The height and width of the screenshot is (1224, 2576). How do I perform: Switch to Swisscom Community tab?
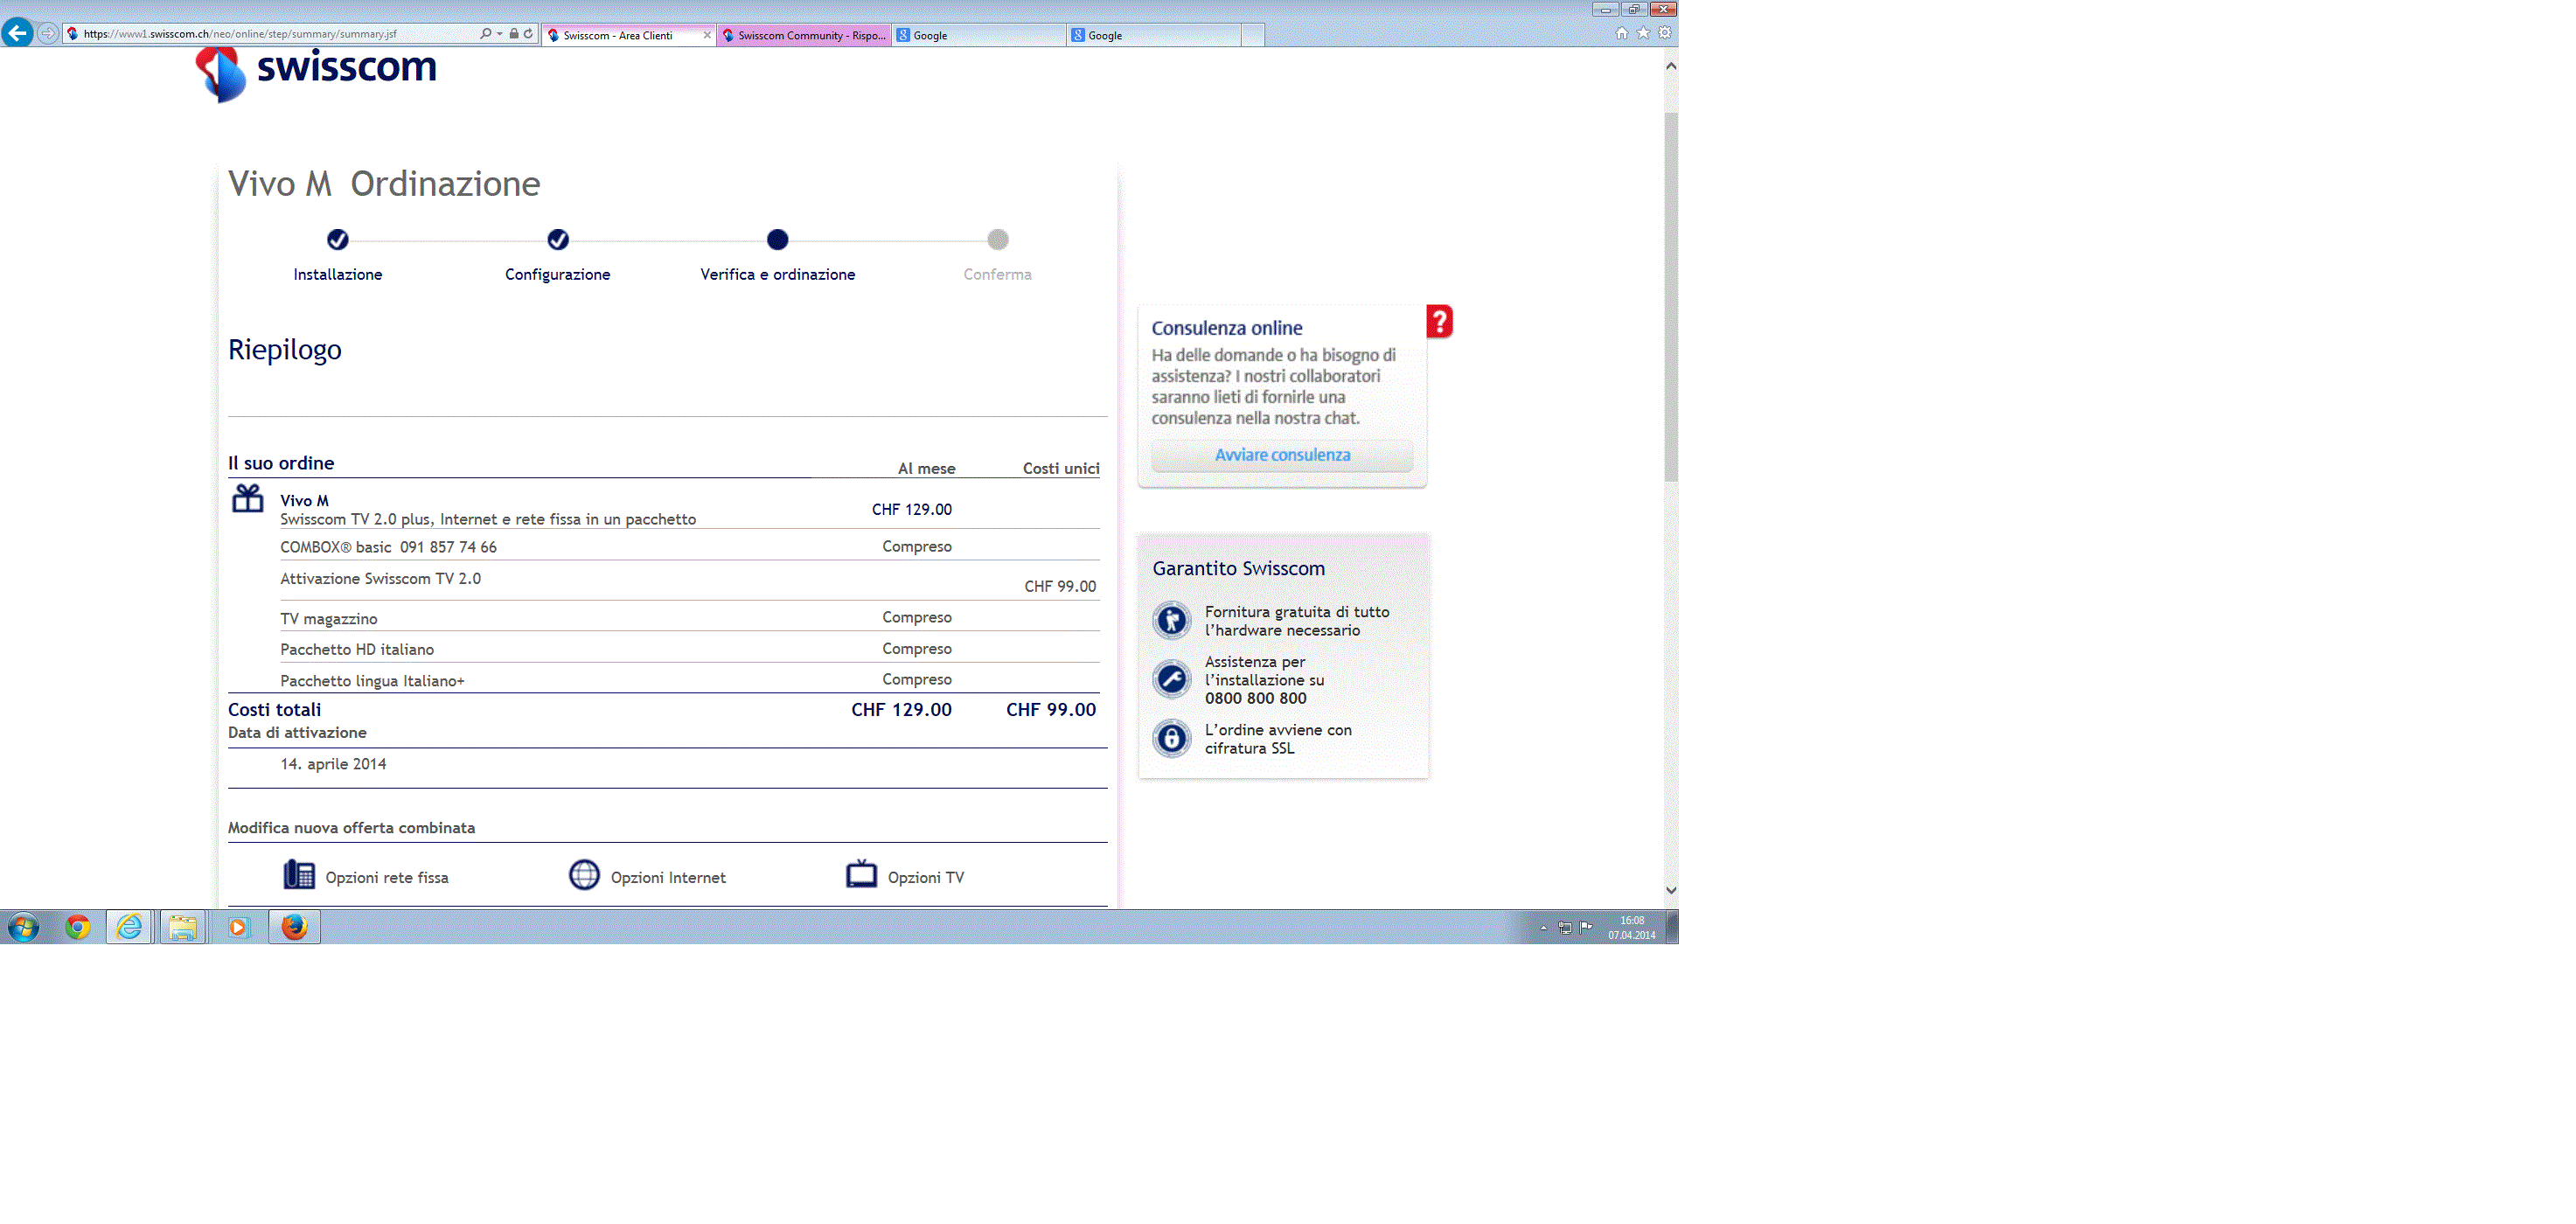point(805,35)
